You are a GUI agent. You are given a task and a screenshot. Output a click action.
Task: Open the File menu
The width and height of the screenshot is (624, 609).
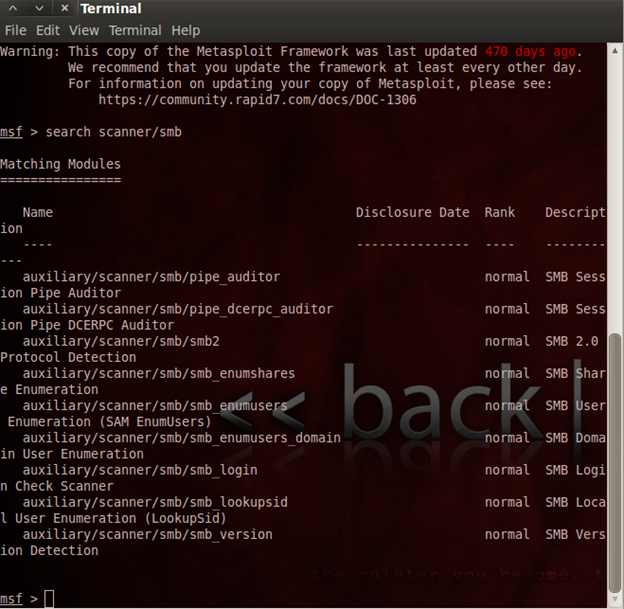click(x=15, y=30)
